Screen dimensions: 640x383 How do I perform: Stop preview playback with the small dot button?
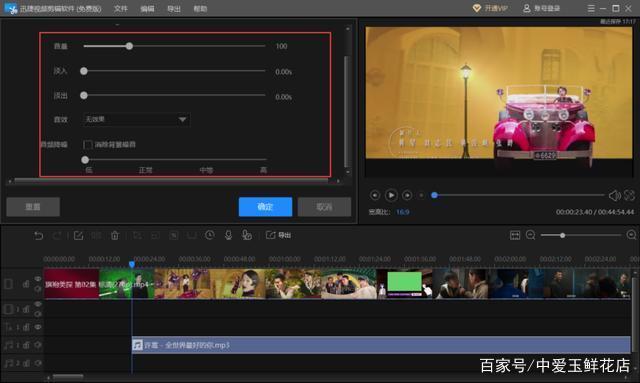coord(421,196)
